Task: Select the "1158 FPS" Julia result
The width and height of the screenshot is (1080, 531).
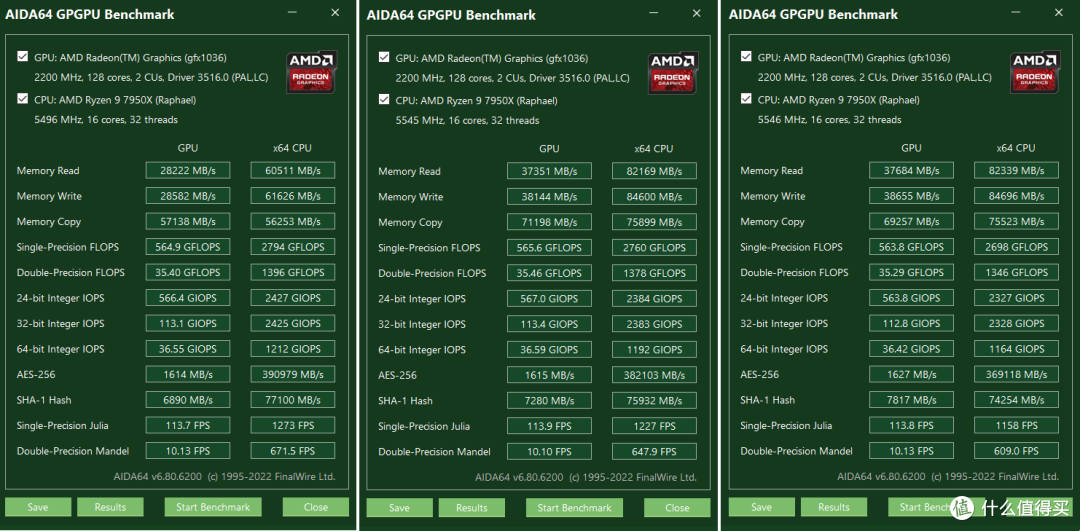Action: pyautogui.click(x=1016, y=426)
